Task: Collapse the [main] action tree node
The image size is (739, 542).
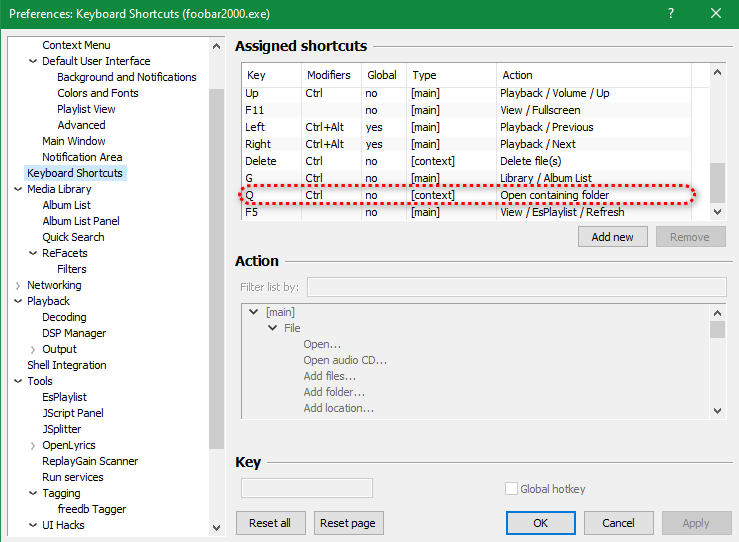Action: tap(256, 312)
